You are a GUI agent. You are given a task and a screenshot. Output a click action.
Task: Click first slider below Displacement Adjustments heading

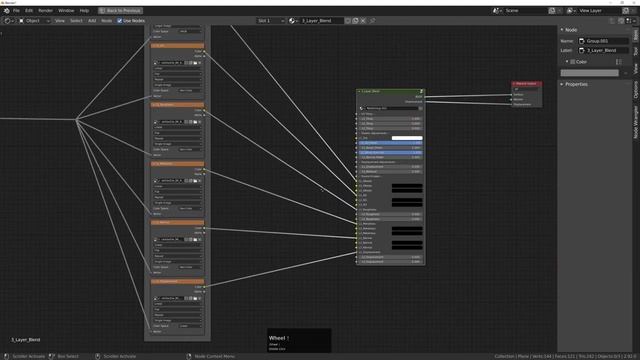pos(391,167)
